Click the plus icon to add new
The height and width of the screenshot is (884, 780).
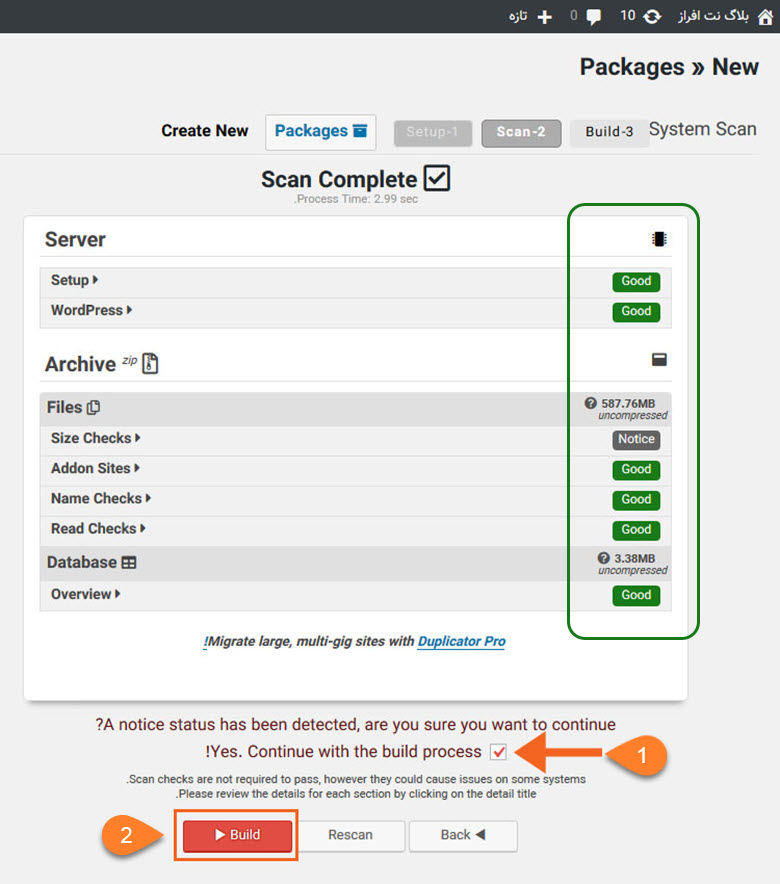(544, 17)
